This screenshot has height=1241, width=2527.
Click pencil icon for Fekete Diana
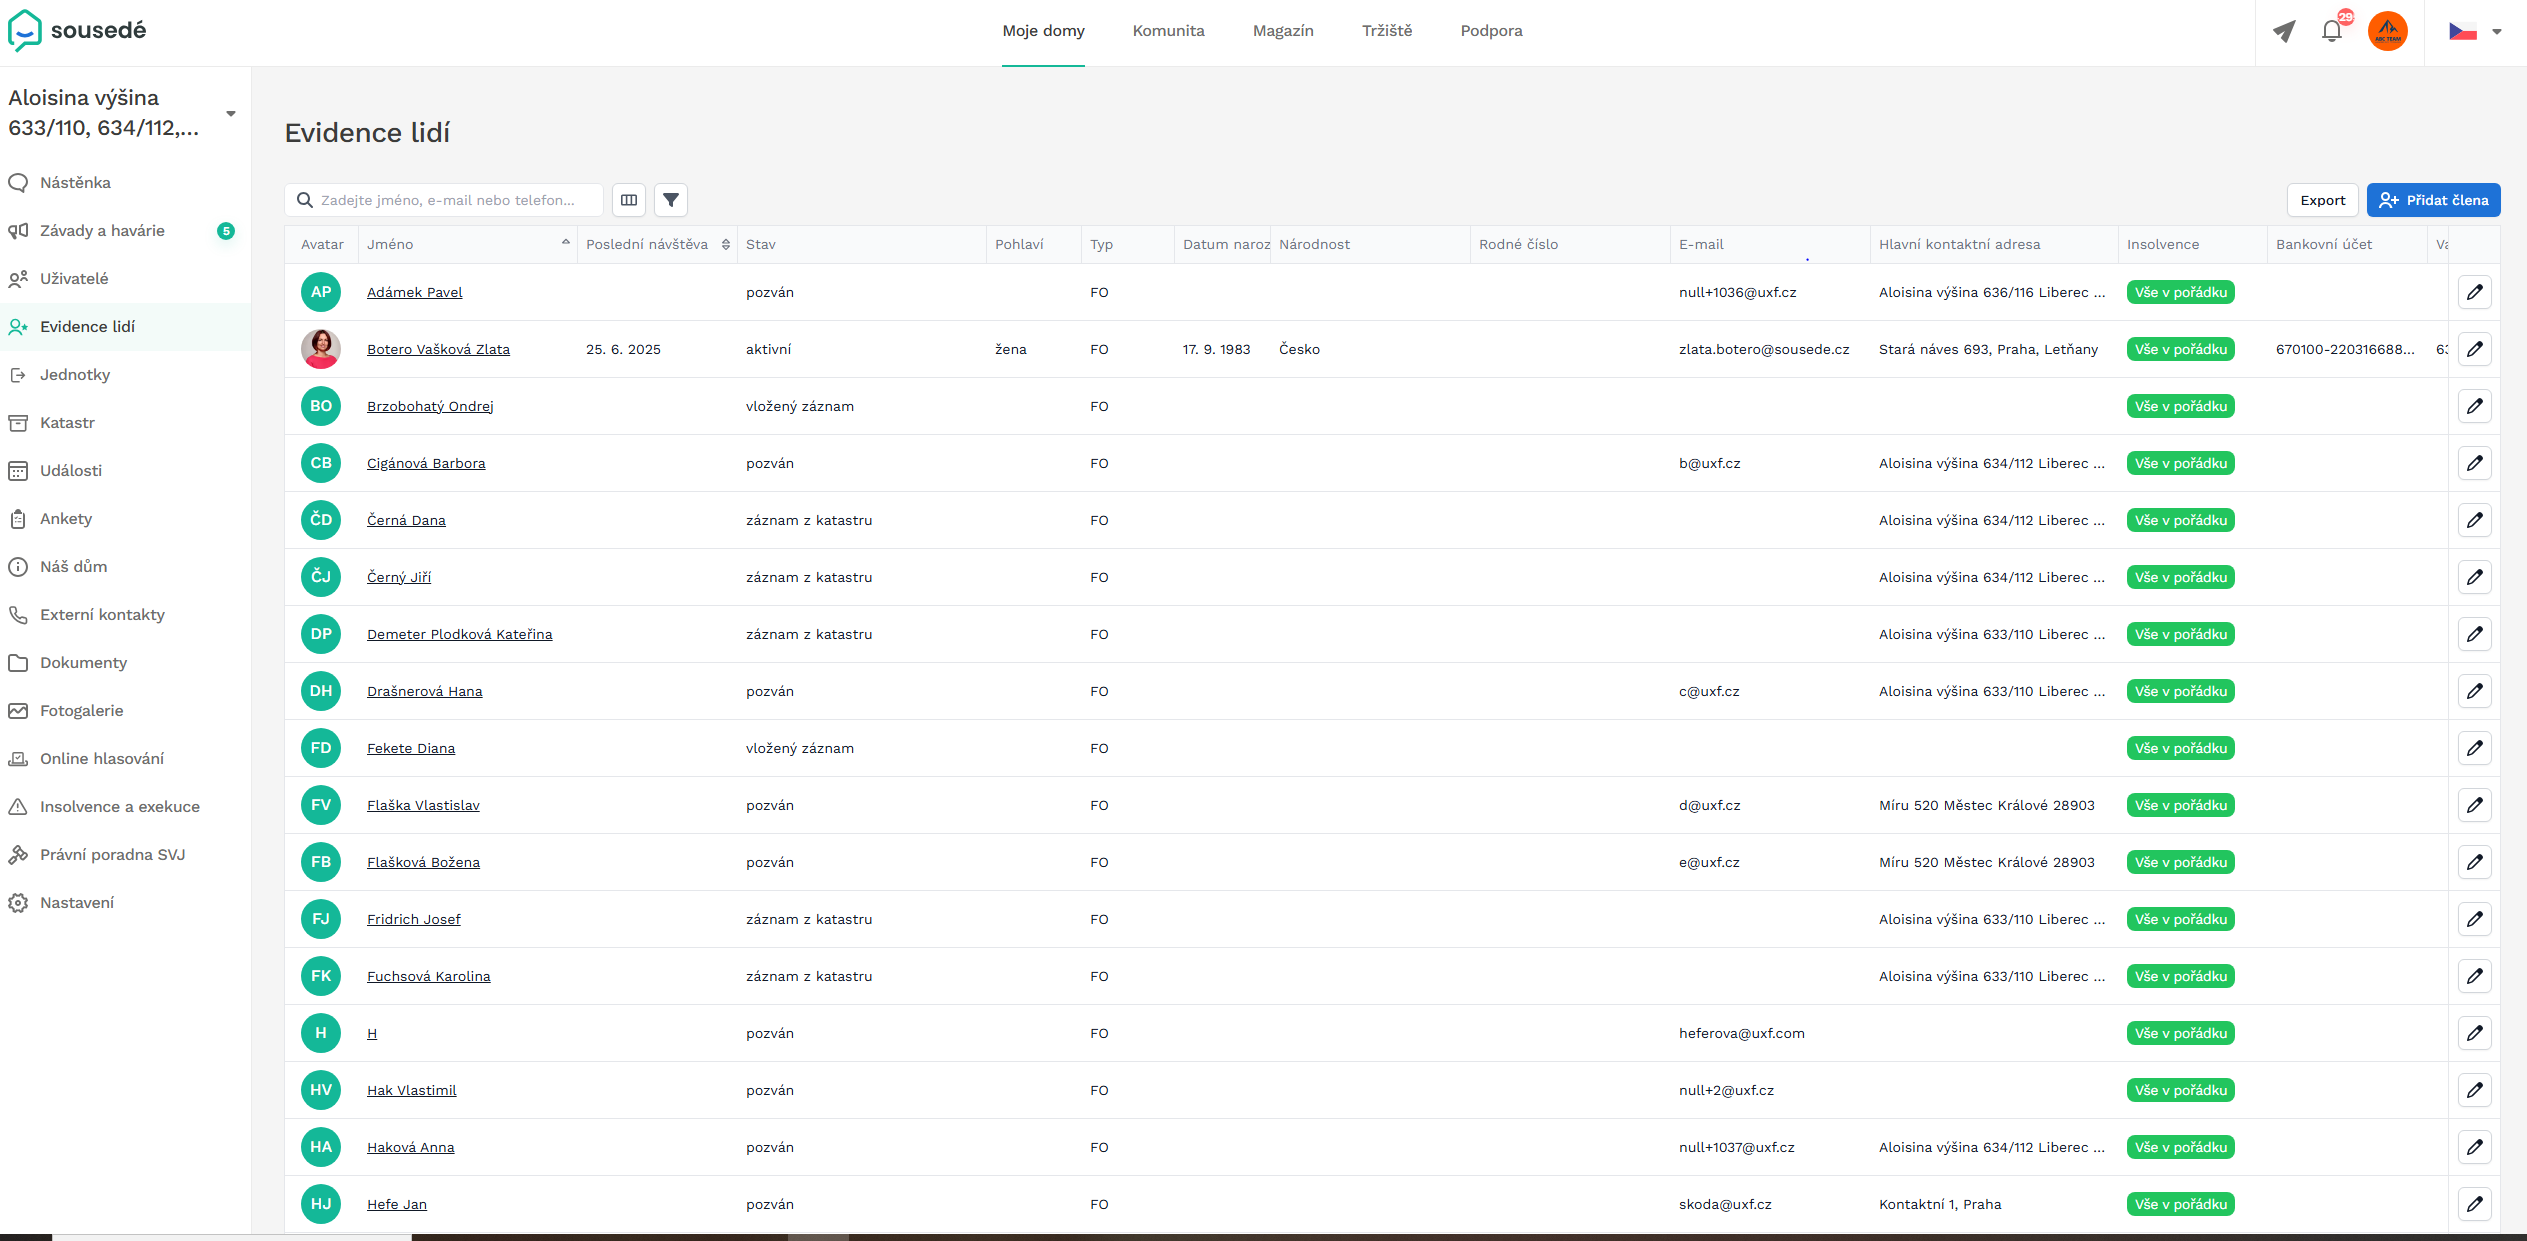pyautogui.click(x=2474, y=748)
